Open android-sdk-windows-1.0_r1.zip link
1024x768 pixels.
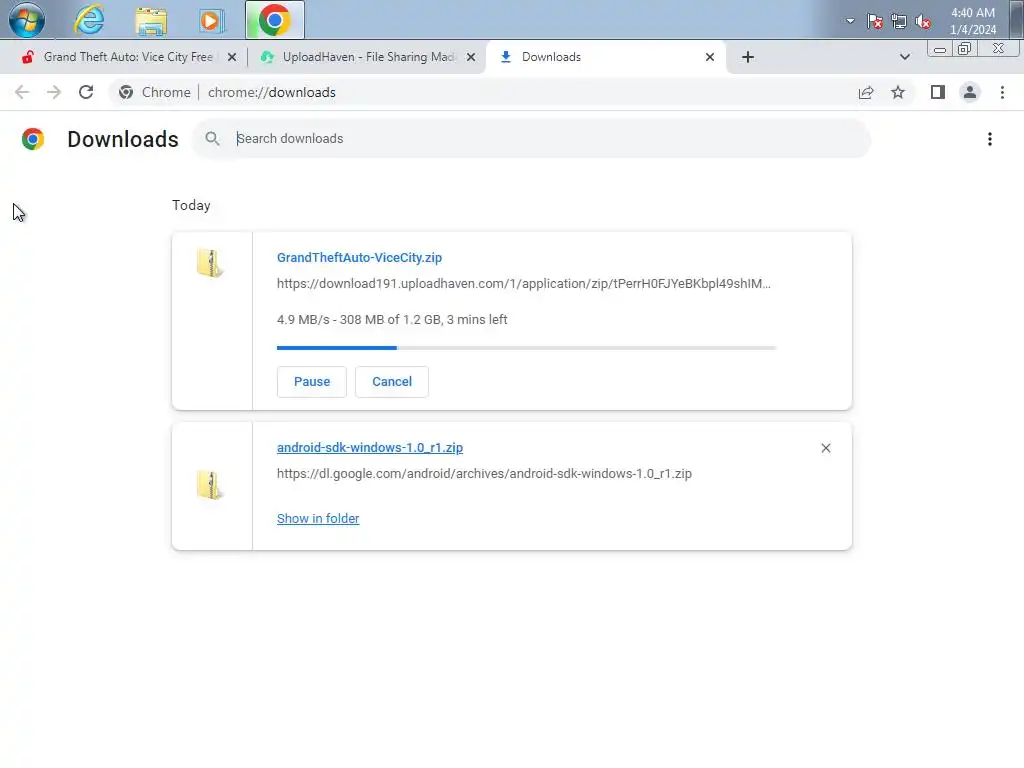tap(370, 447)
